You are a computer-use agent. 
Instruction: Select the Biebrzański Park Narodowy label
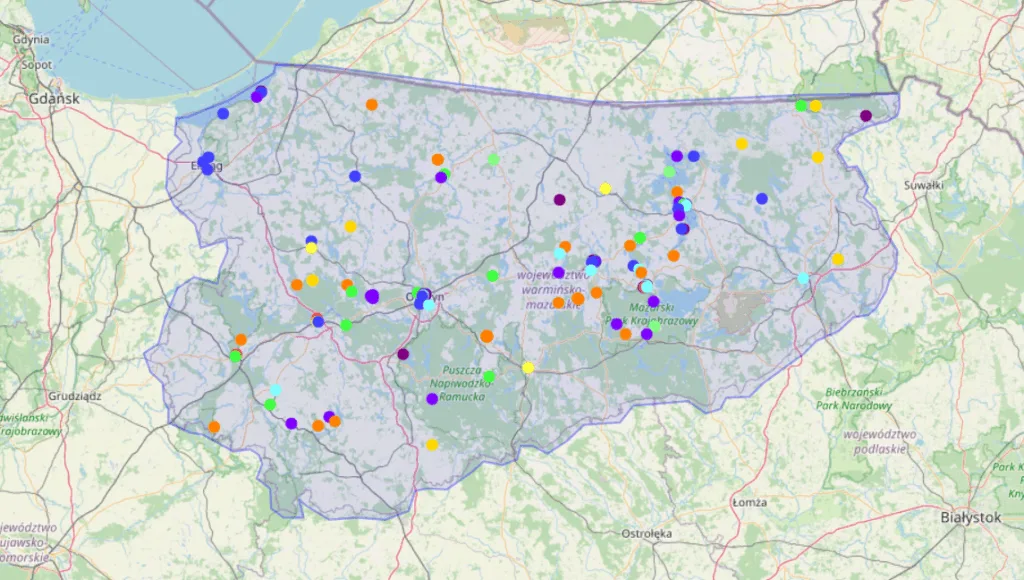(x=858, y=399)
